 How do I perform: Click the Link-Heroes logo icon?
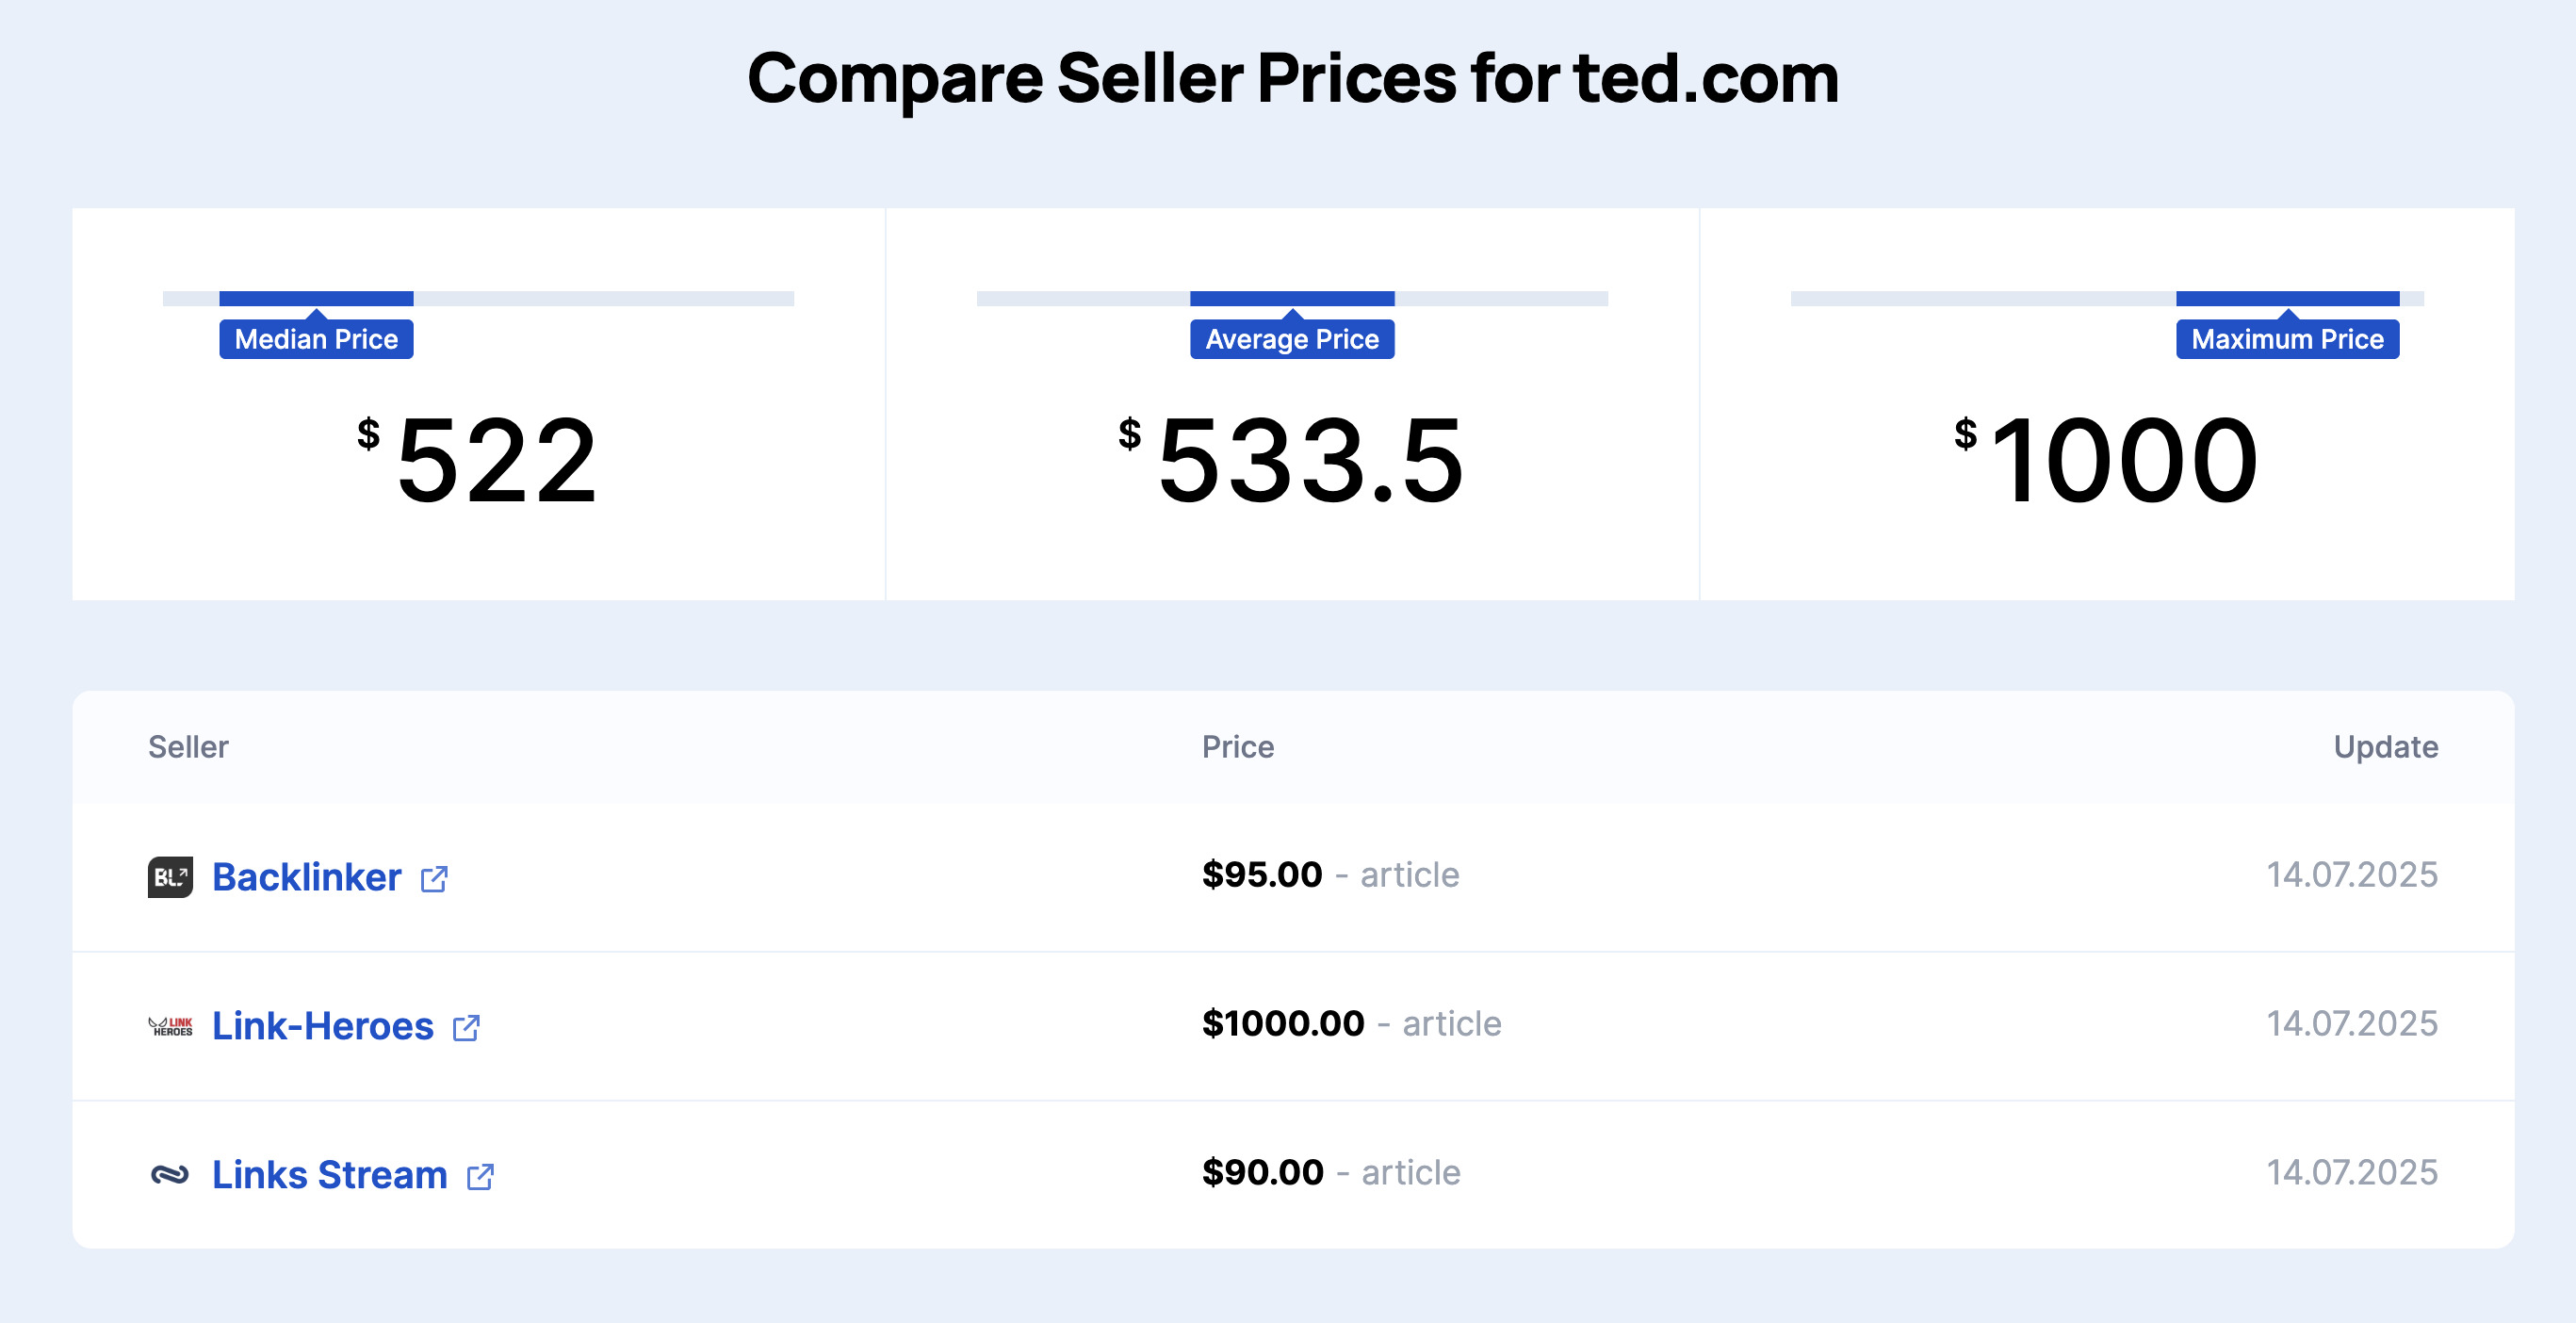pos(170,1026)
